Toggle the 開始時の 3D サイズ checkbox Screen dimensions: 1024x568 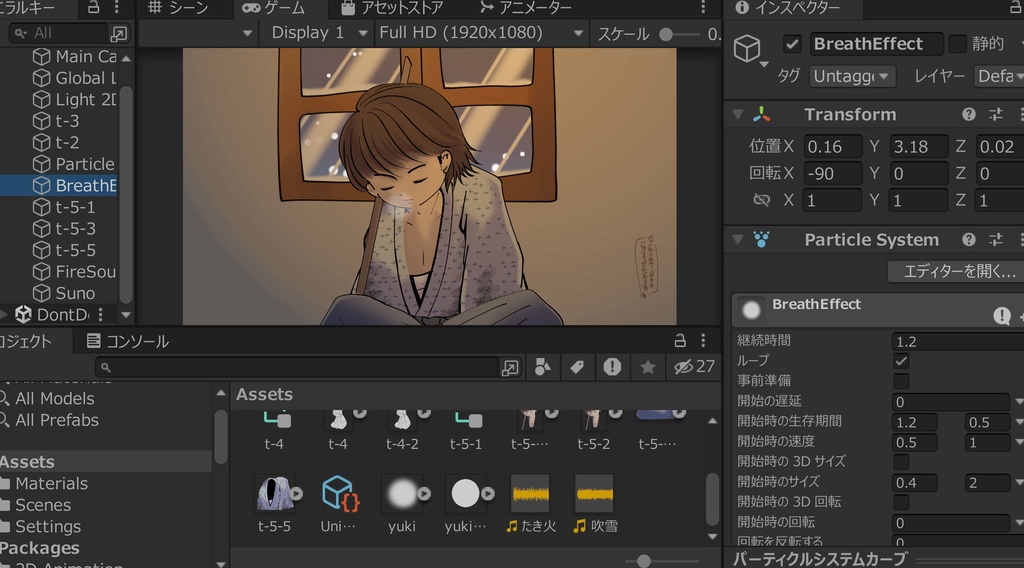pos(901,462)
